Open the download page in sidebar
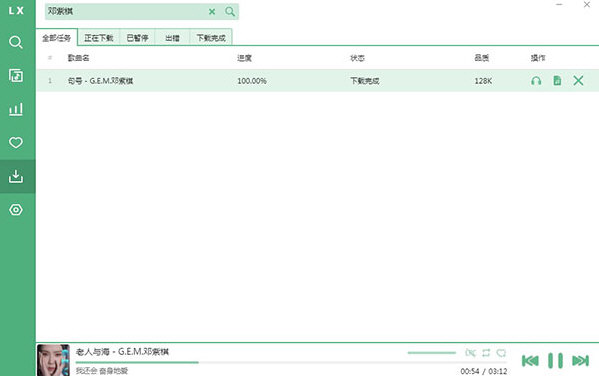 click(16, 176)
